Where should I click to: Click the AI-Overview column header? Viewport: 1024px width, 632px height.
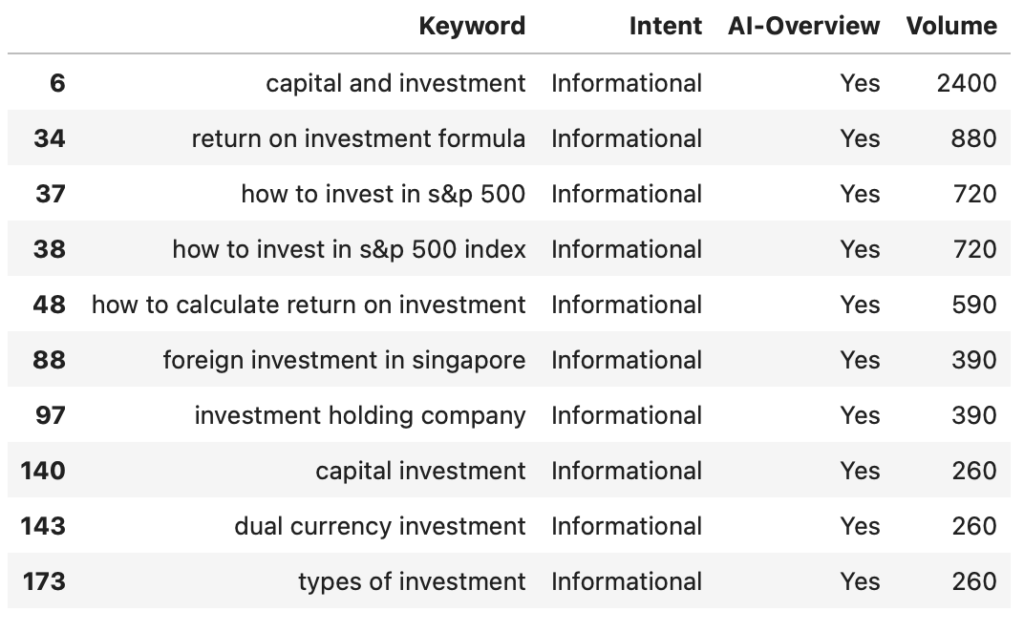804,27
